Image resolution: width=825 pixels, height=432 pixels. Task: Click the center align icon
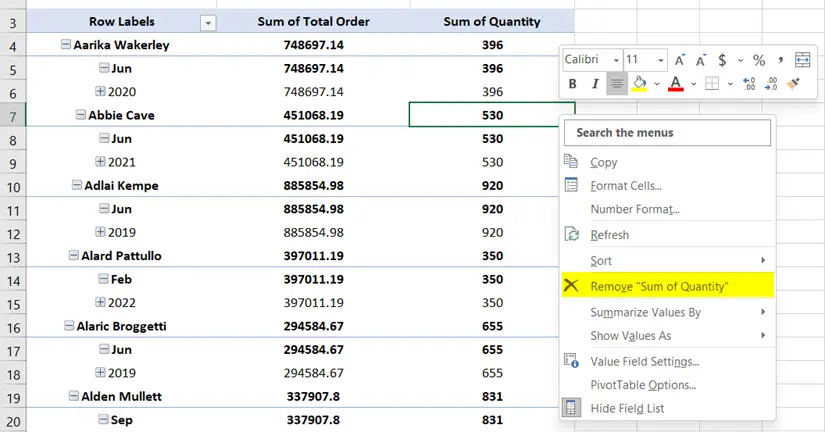coord(617,84)
